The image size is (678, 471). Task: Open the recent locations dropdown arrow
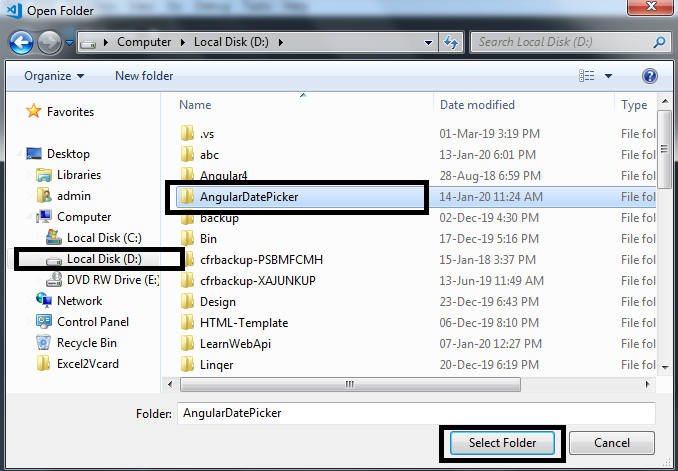click(69, 42)
